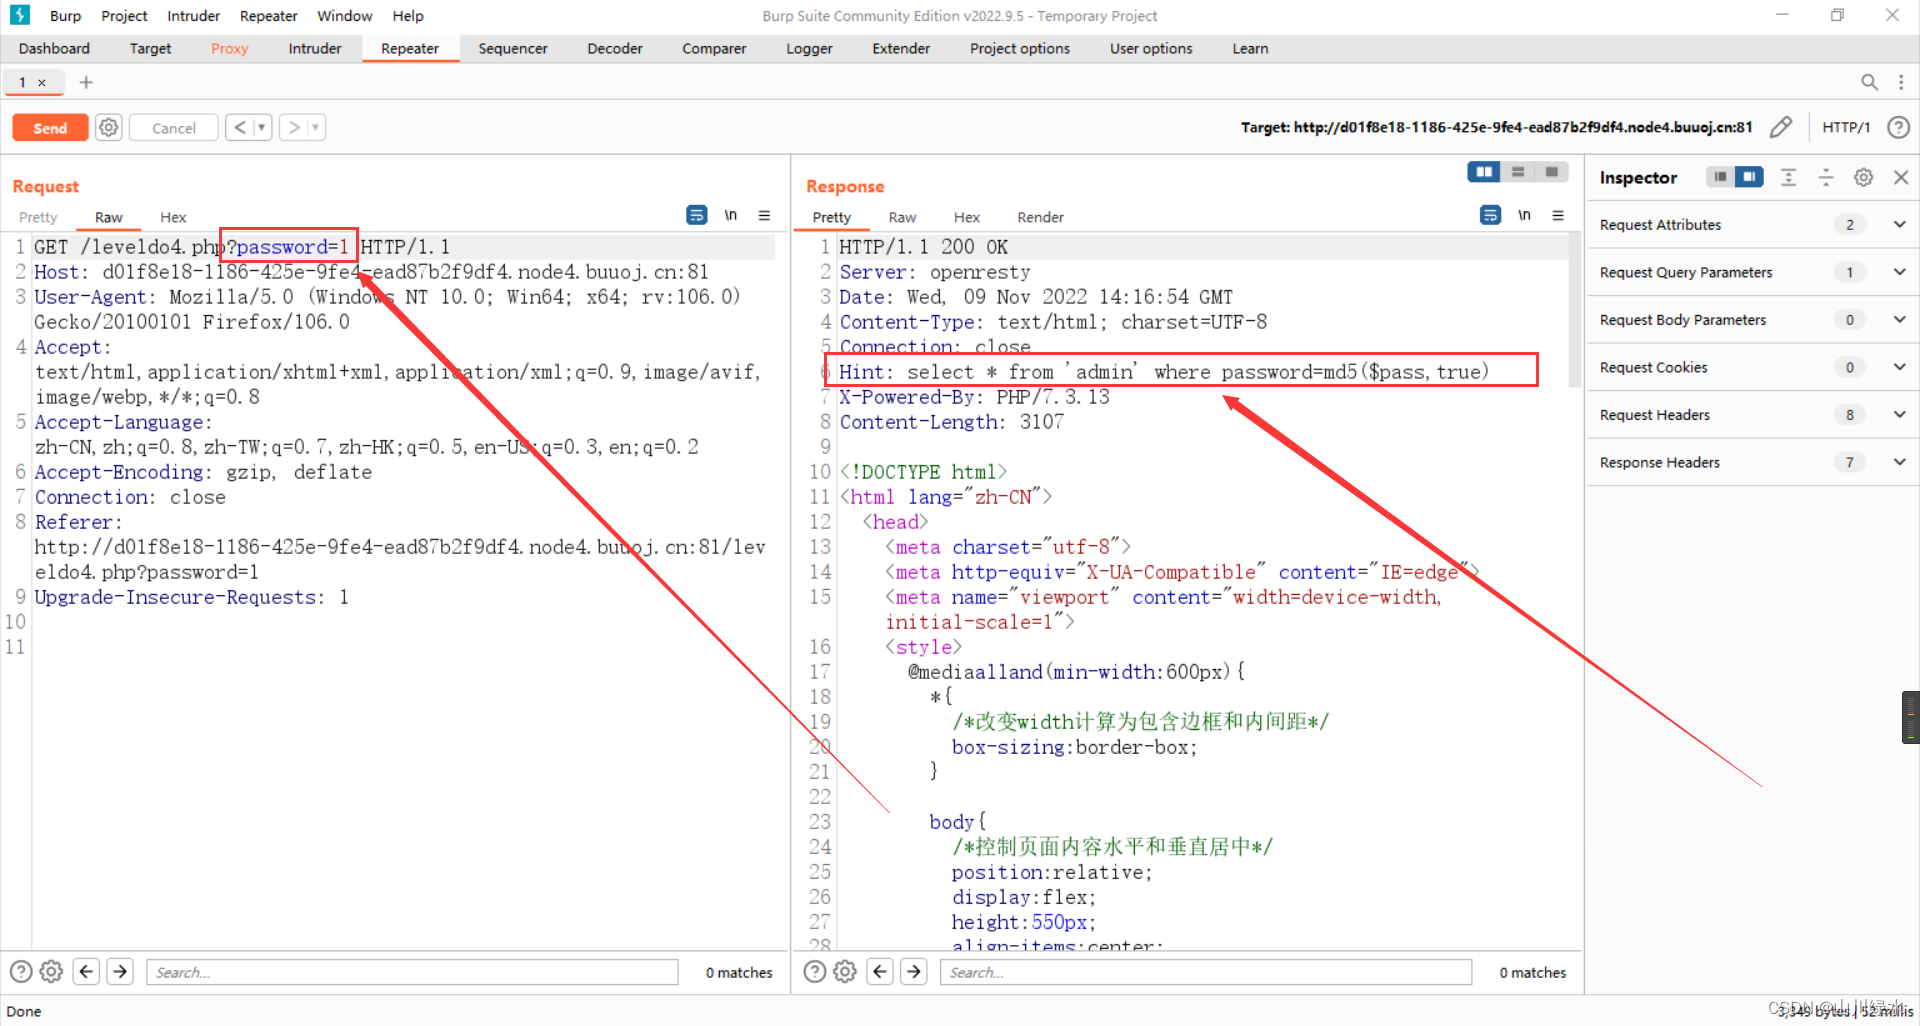Click the response pane vertical scrollbar
Screen dimensions: 1920x1026
1575,312
